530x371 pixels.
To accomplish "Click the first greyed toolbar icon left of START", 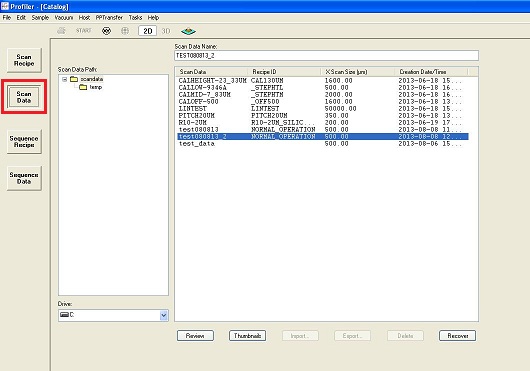I will tap(61, 31).
